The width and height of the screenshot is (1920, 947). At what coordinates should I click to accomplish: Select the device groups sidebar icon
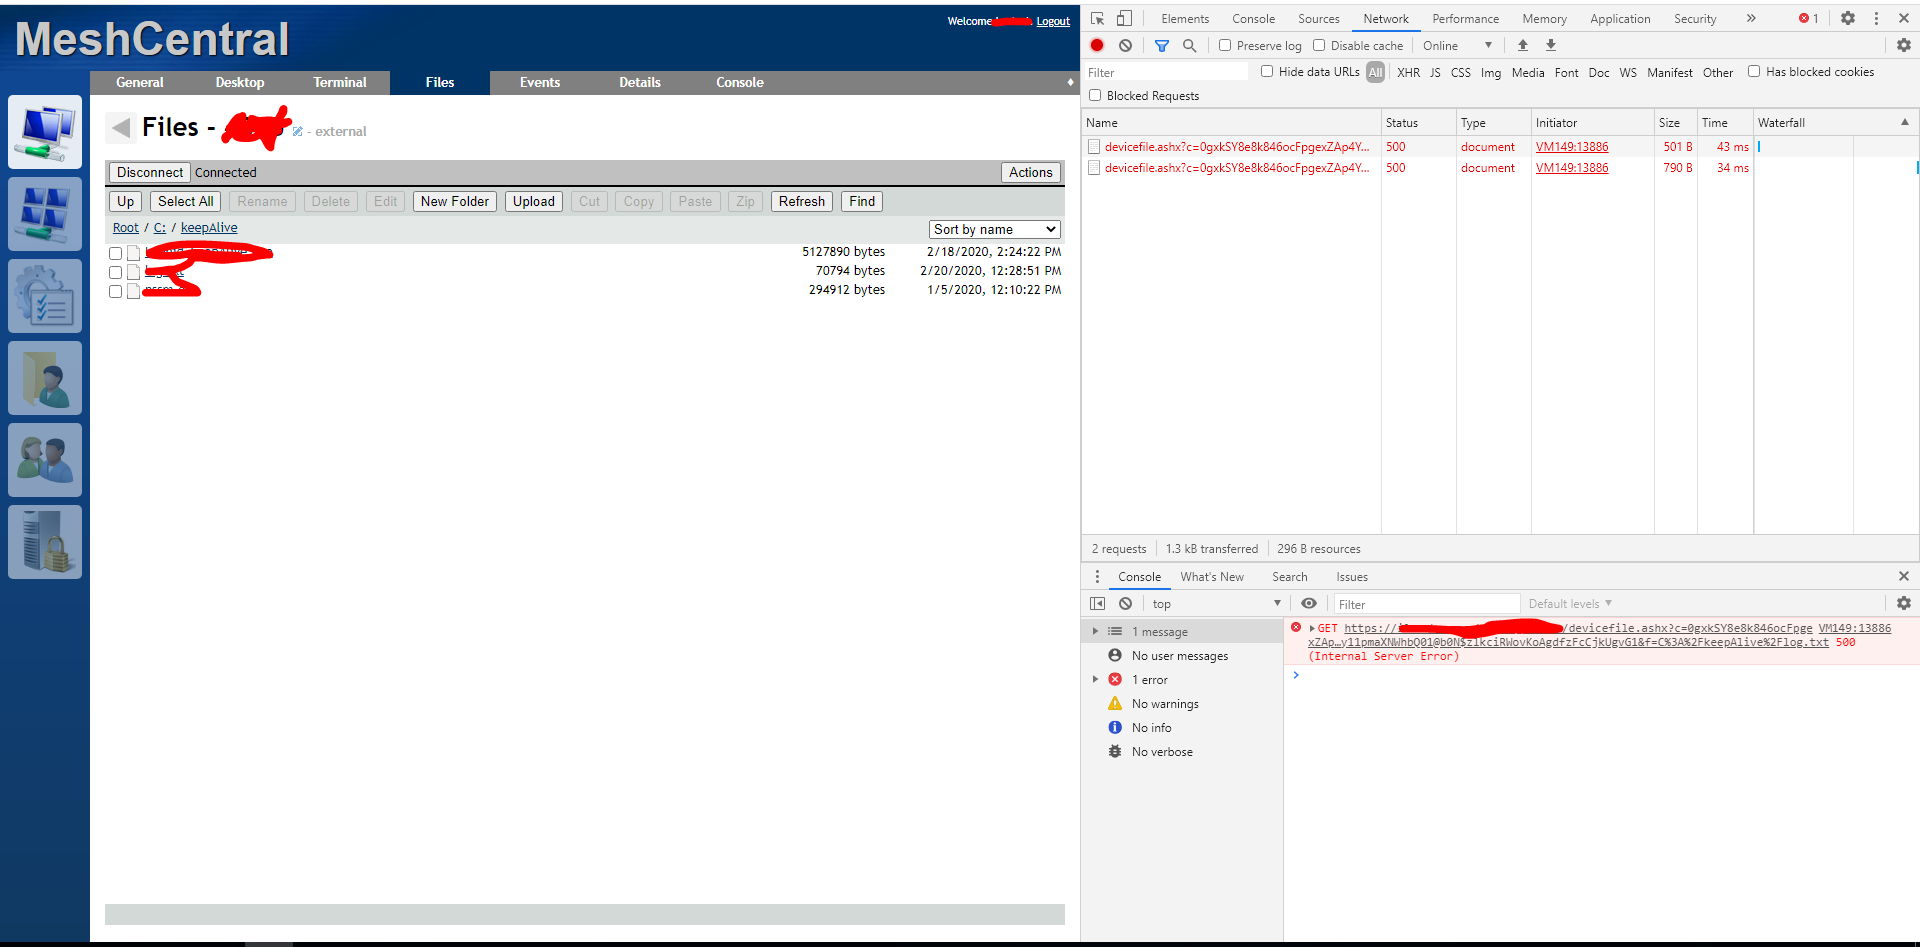click(x=45, y=213)
